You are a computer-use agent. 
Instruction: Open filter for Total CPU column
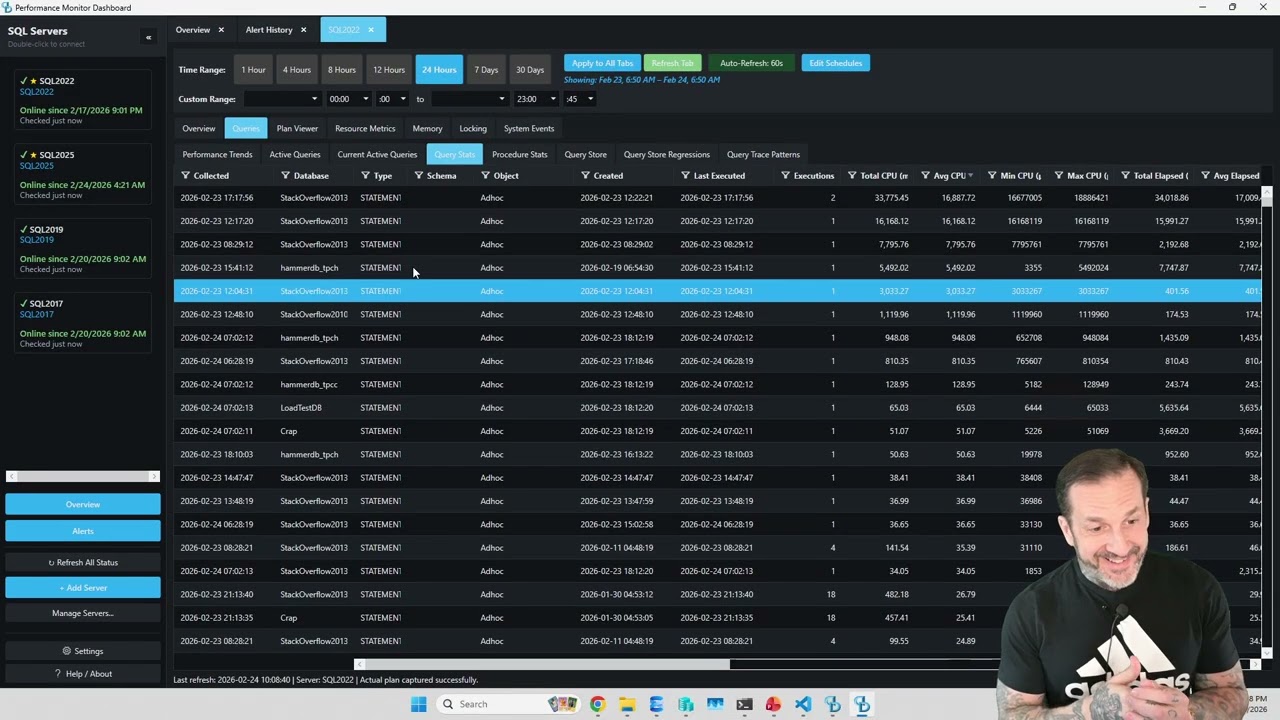(852, 176)
